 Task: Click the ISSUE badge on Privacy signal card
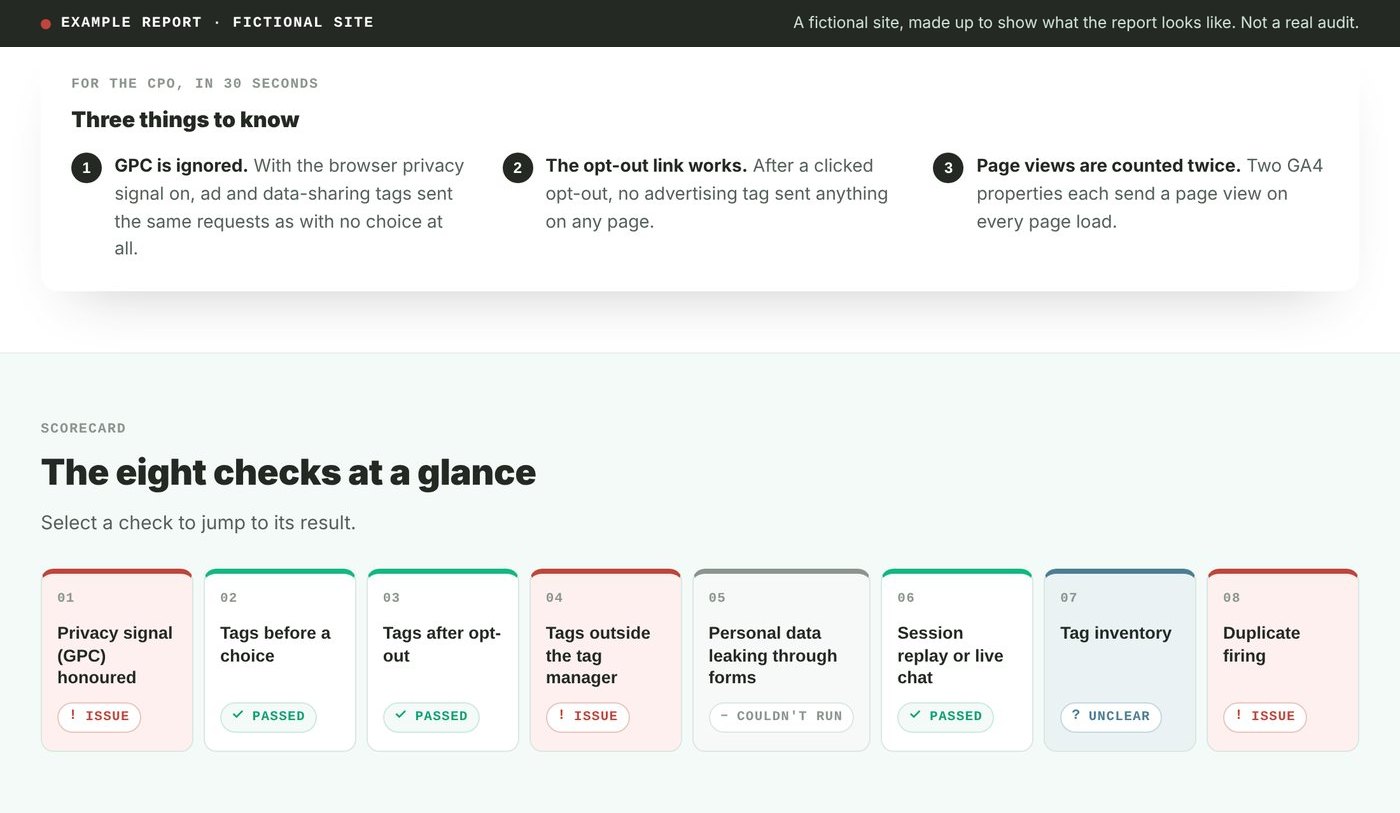click(99, 717)
